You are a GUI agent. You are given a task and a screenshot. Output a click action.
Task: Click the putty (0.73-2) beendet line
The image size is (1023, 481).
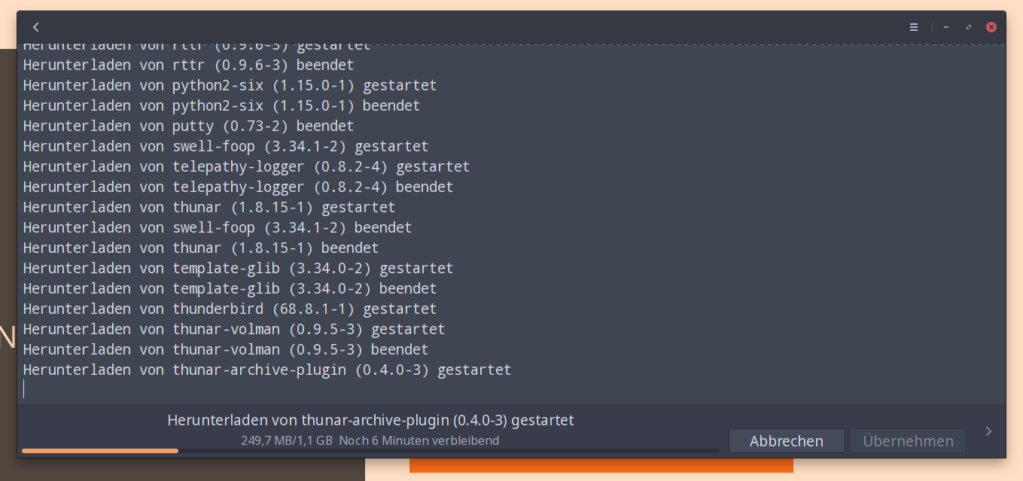coord(189,126)
